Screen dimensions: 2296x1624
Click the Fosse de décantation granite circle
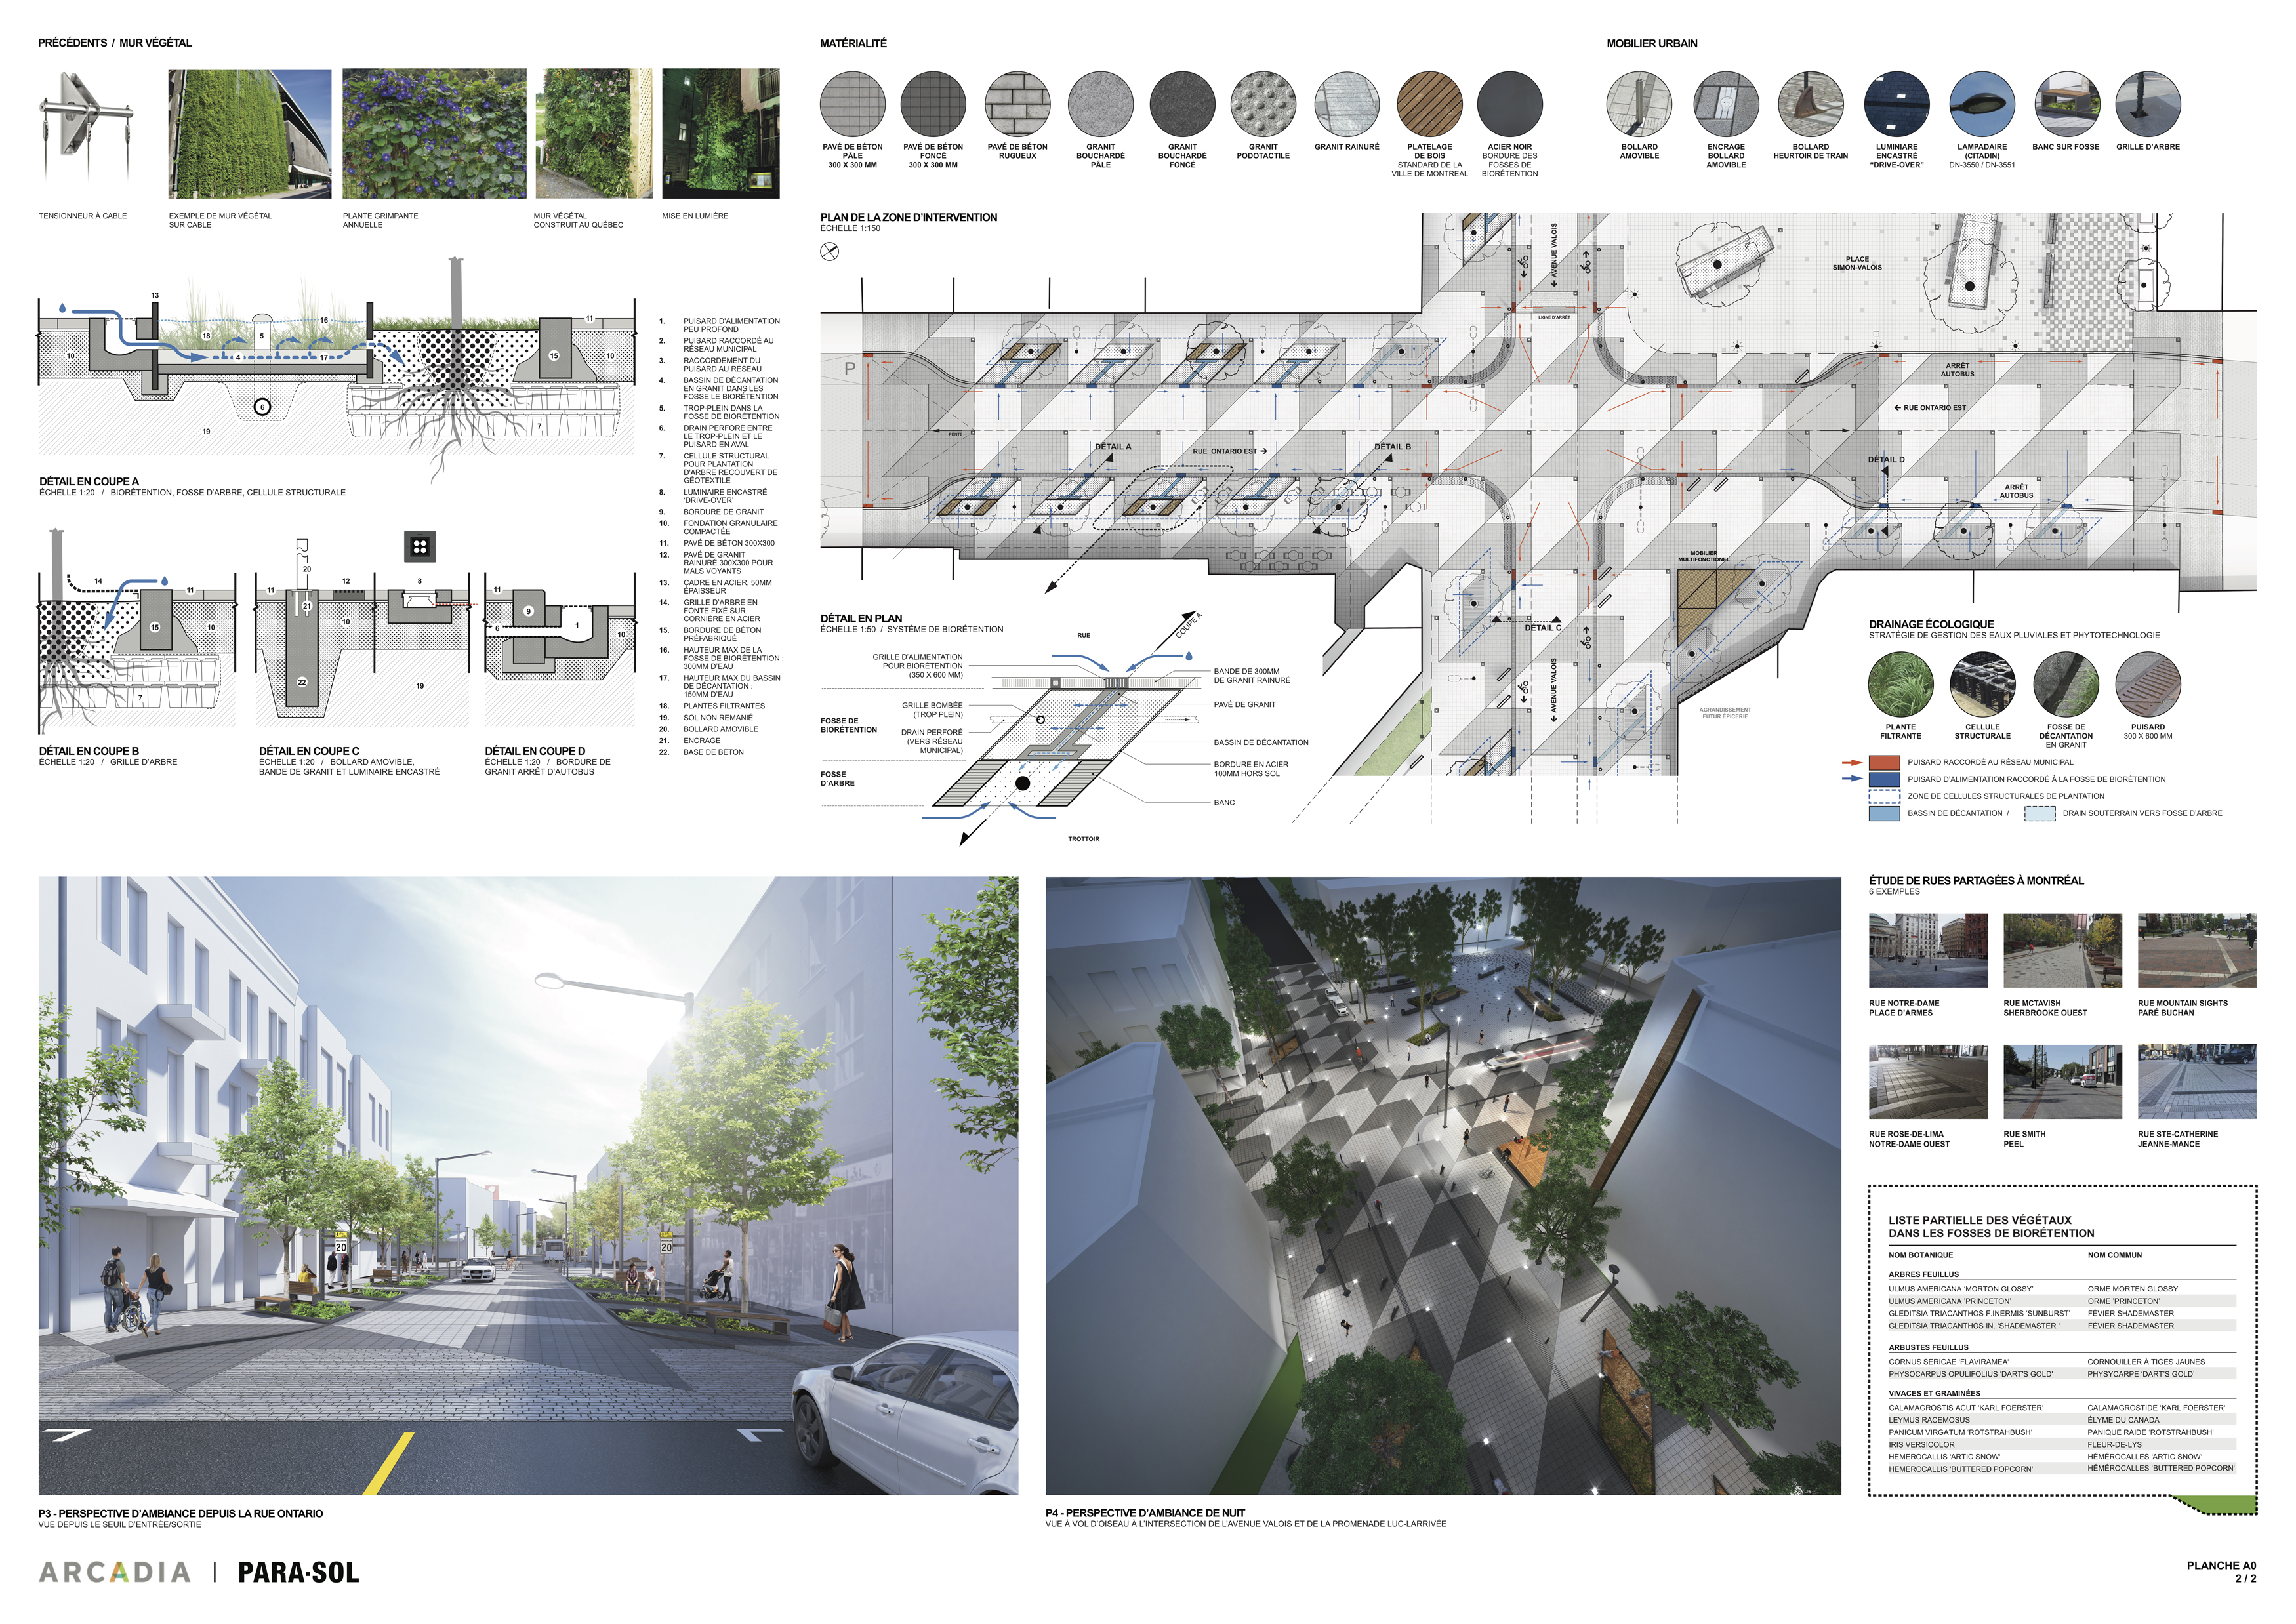pyautogui.click(x=2065, y=684)
